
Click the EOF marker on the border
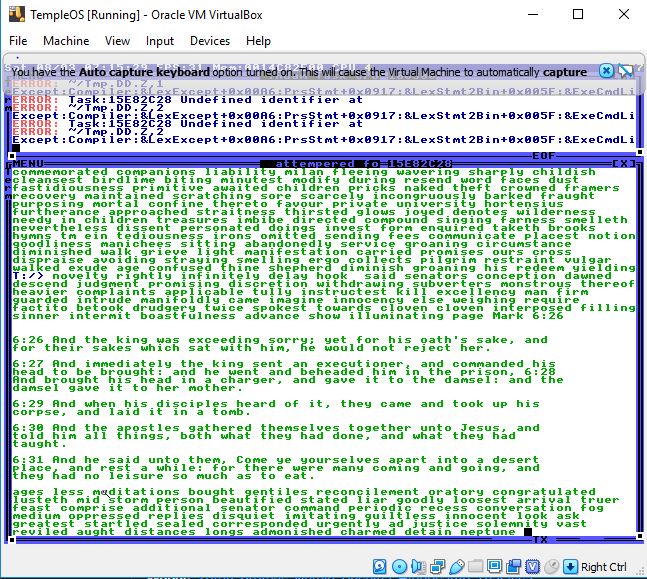pyautogui.click(x=543, y=156)
